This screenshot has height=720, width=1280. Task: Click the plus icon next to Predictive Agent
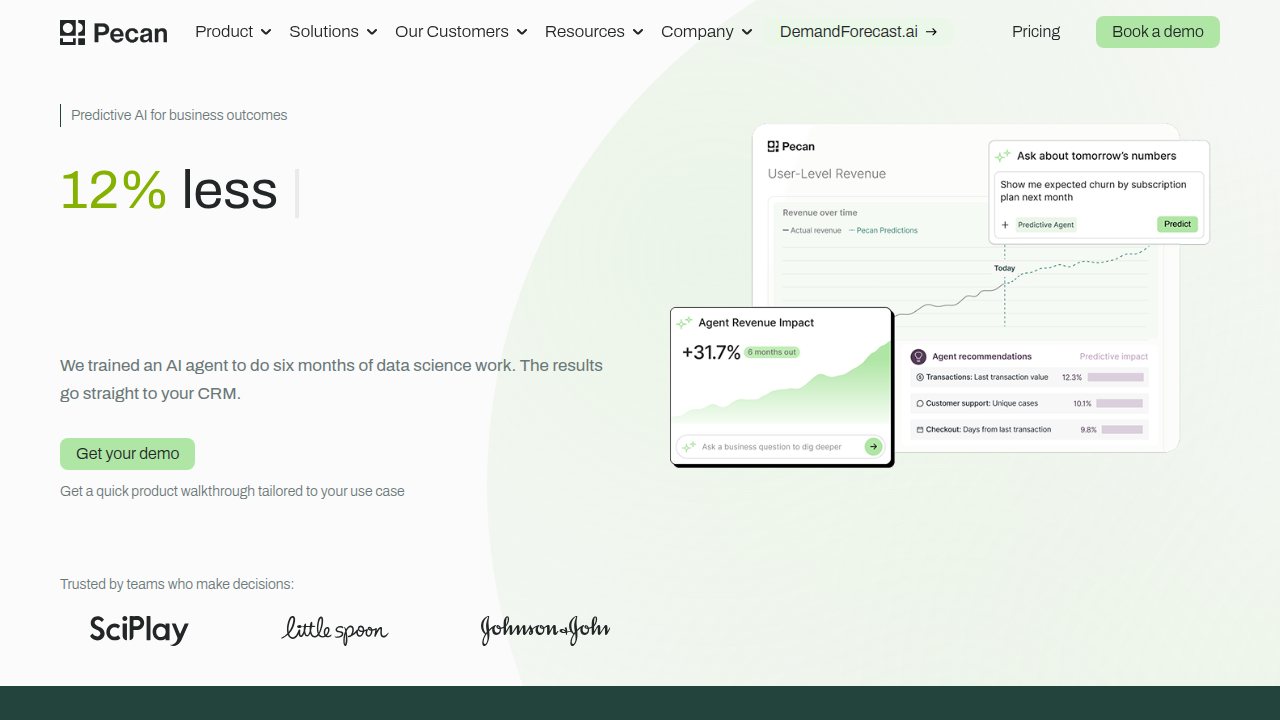[1005, 225]
